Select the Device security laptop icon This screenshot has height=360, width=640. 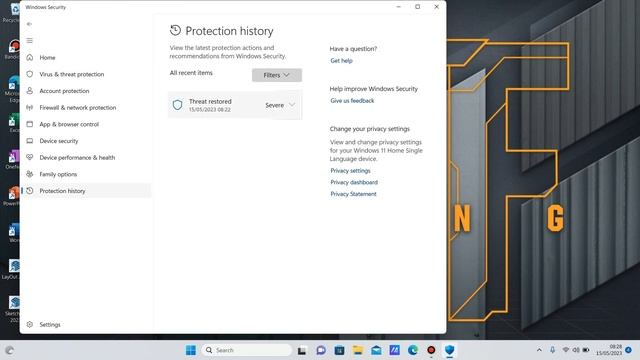(x=29, y=141)
